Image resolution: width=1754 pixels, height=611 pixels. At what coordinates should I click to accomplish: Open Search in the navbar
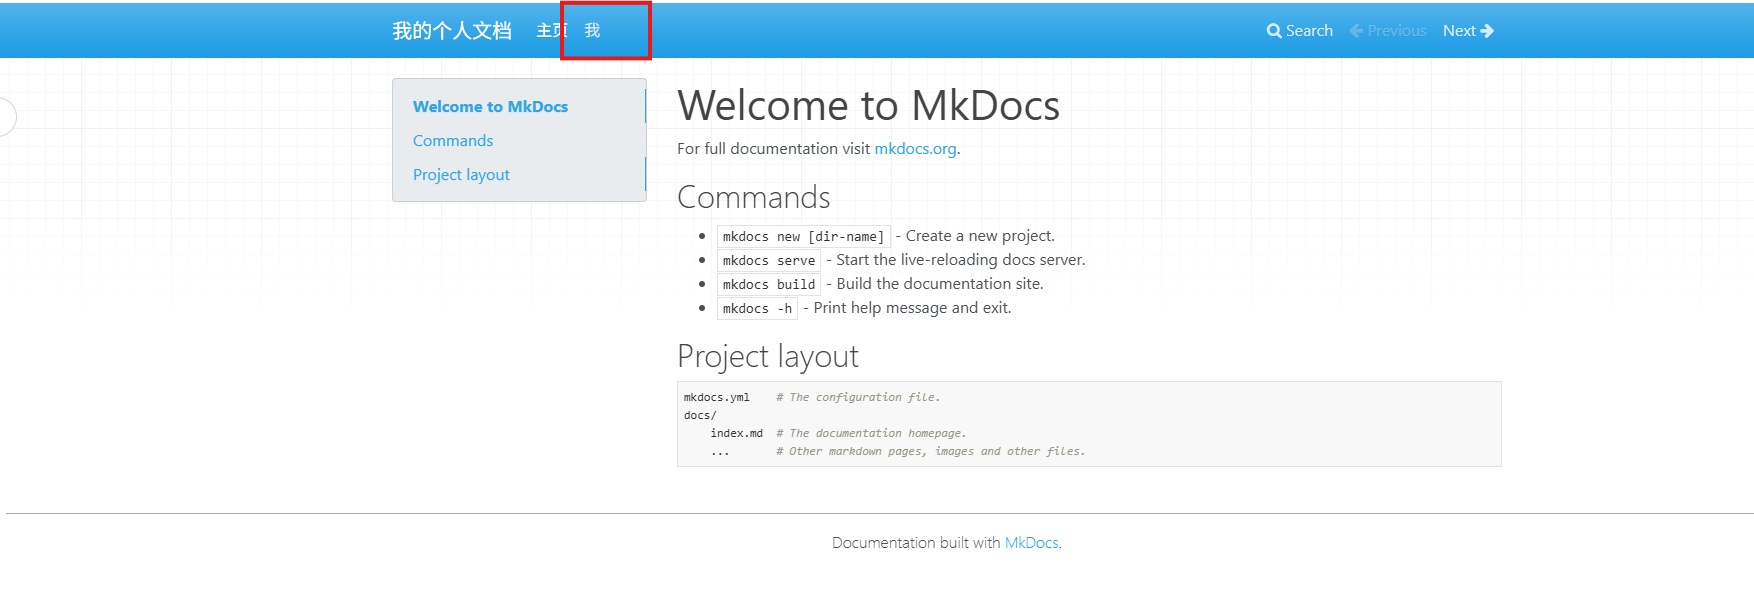(1300, 31)
